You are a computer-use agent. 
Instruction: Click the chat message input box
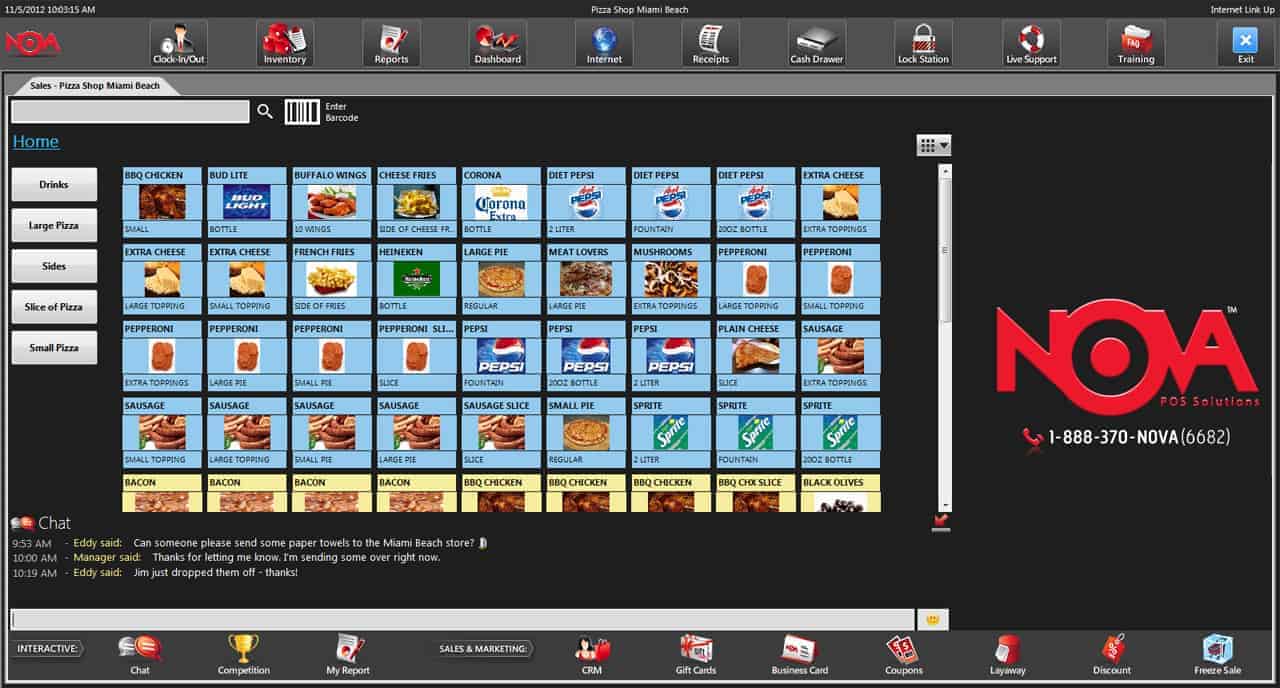click(x=462, y=620)
